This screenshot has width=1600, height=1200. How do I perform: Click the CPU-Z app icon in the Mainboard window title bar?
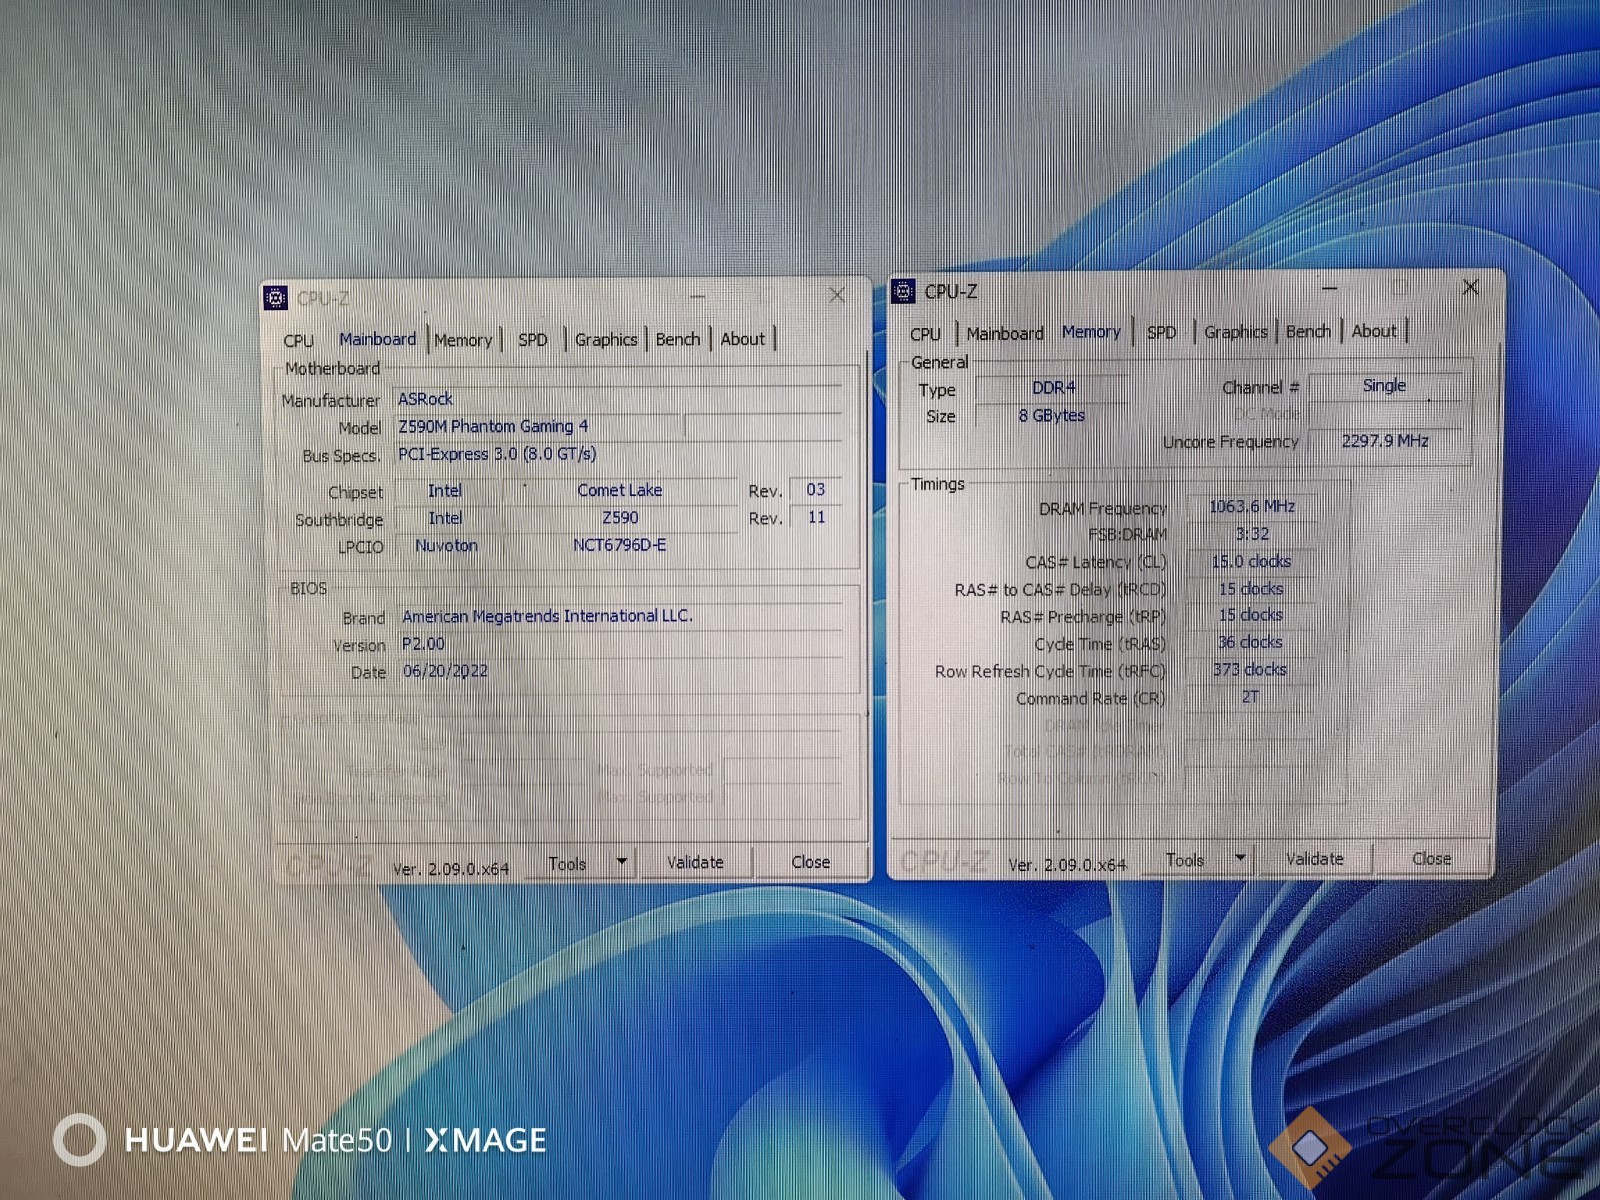click(x=275, y=298)
